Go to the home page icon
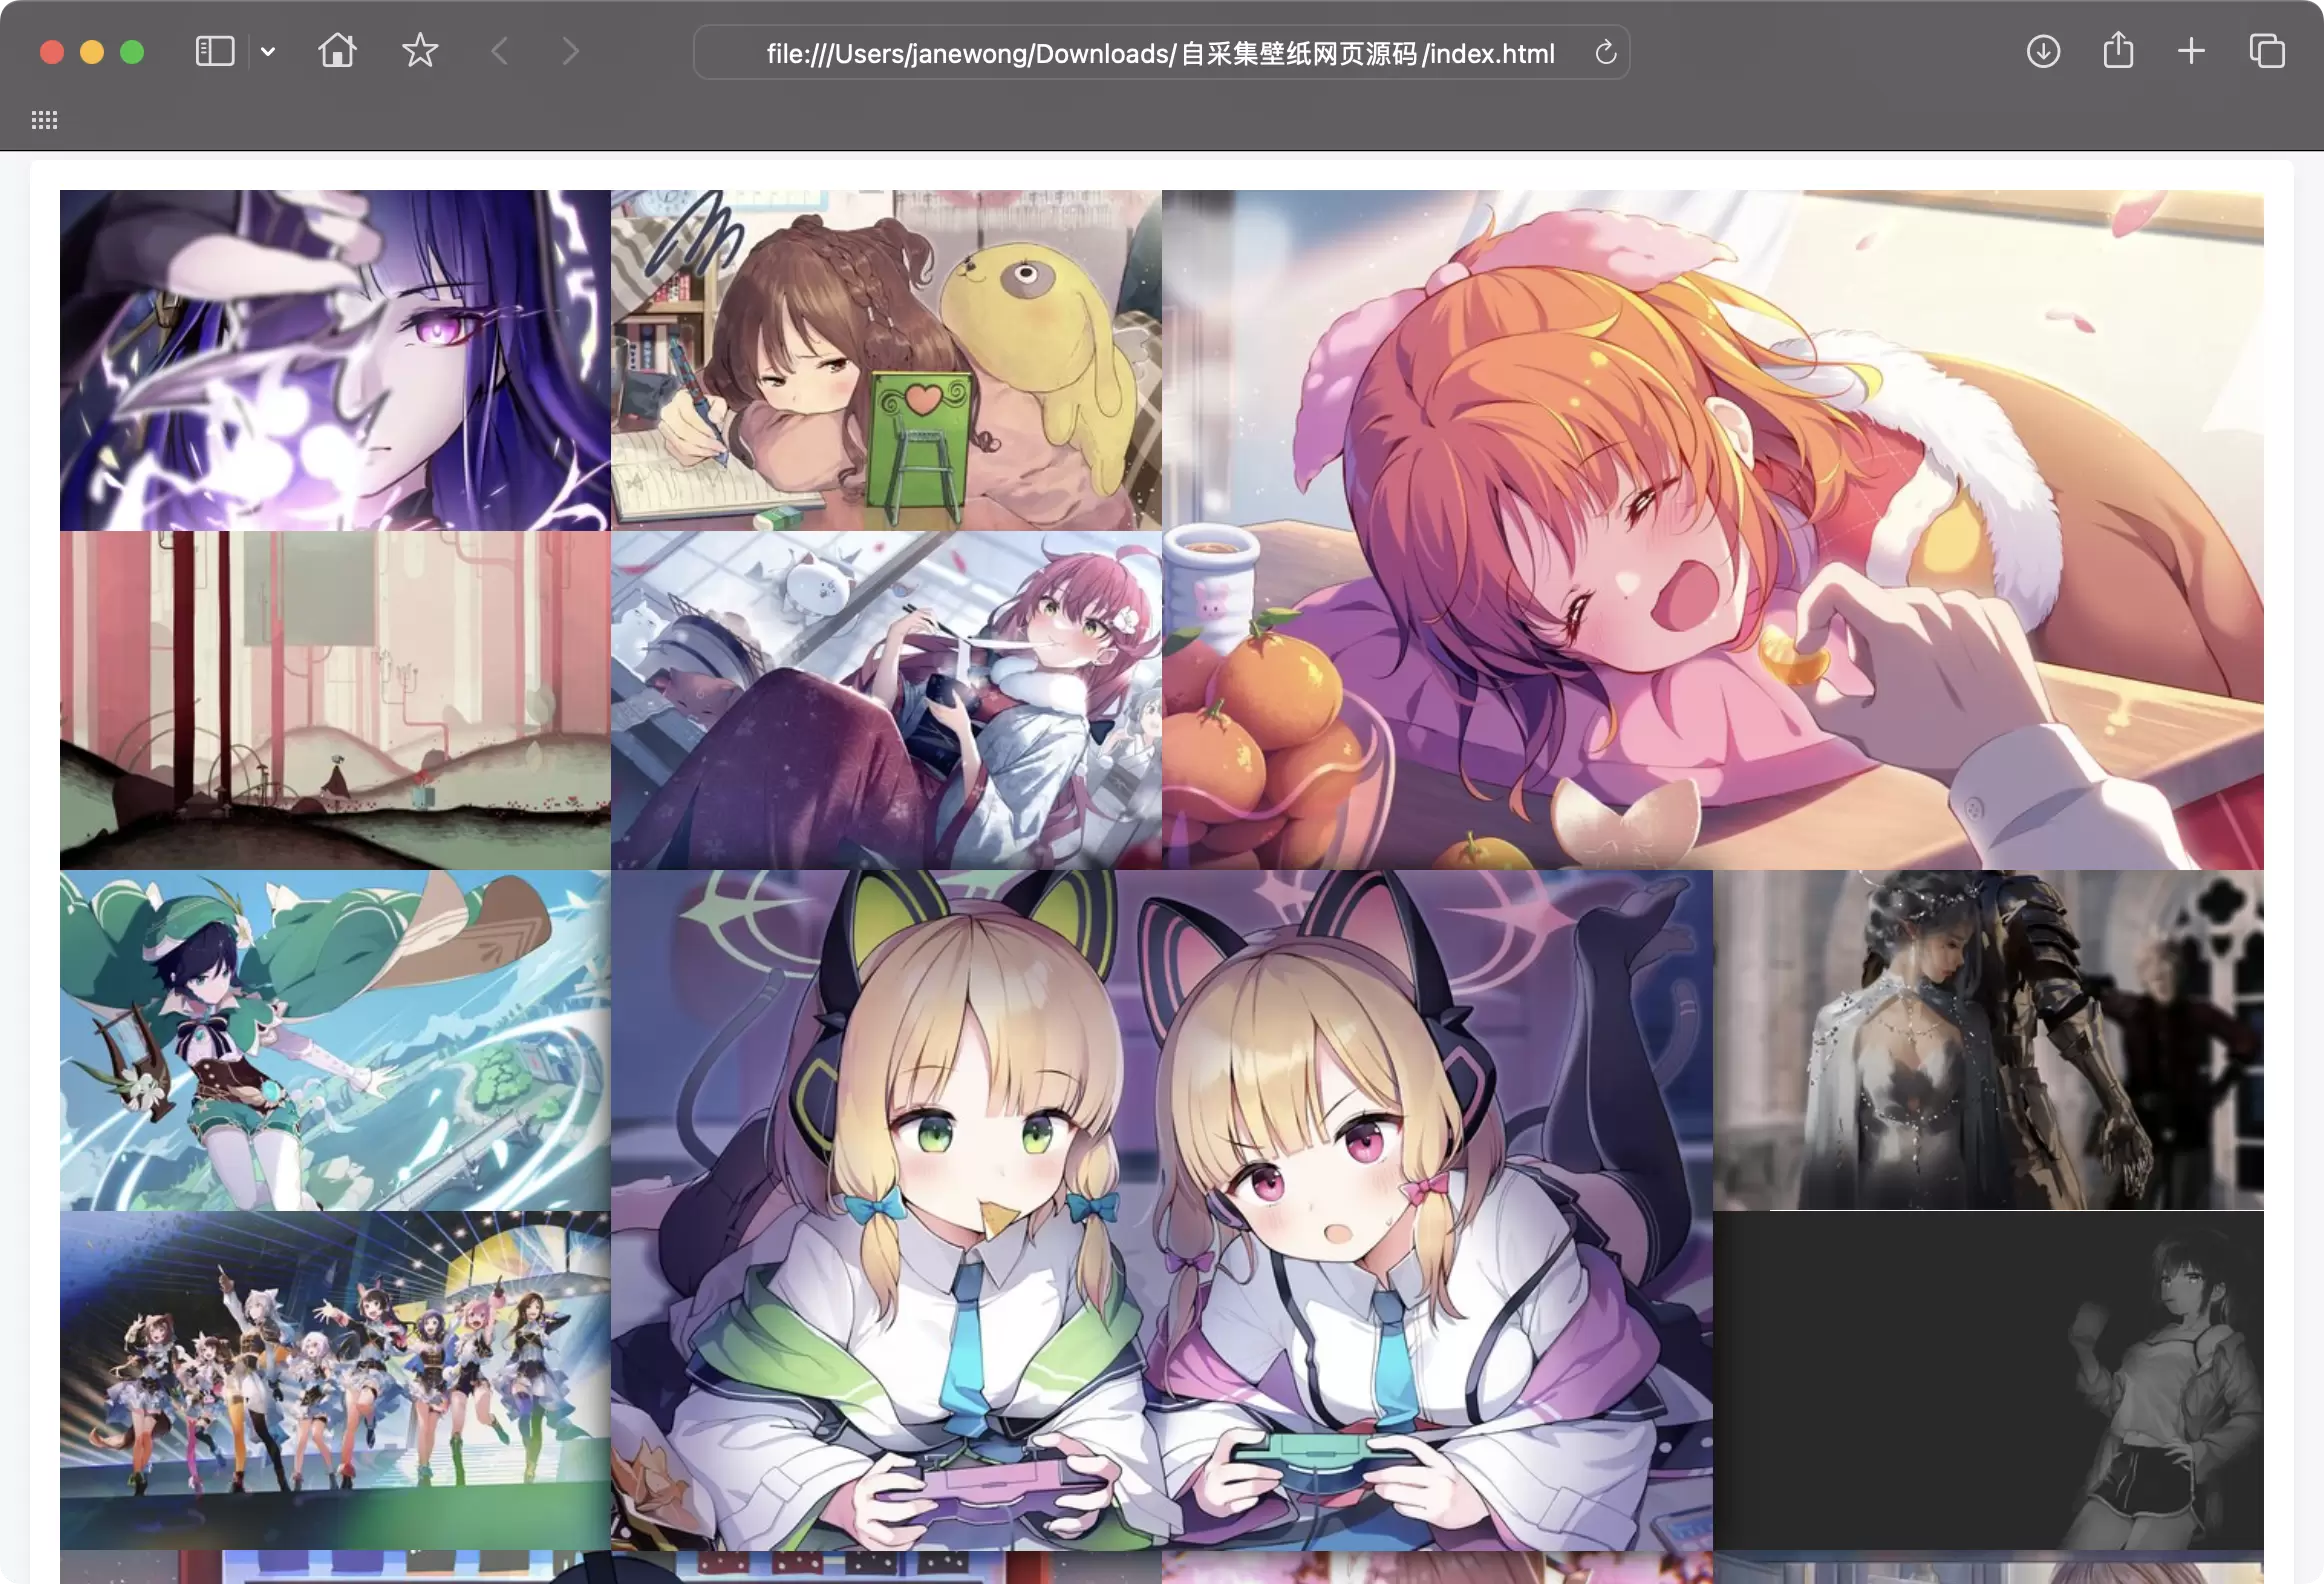Viewport: 2324px width, 1584px height. [338, 51]
